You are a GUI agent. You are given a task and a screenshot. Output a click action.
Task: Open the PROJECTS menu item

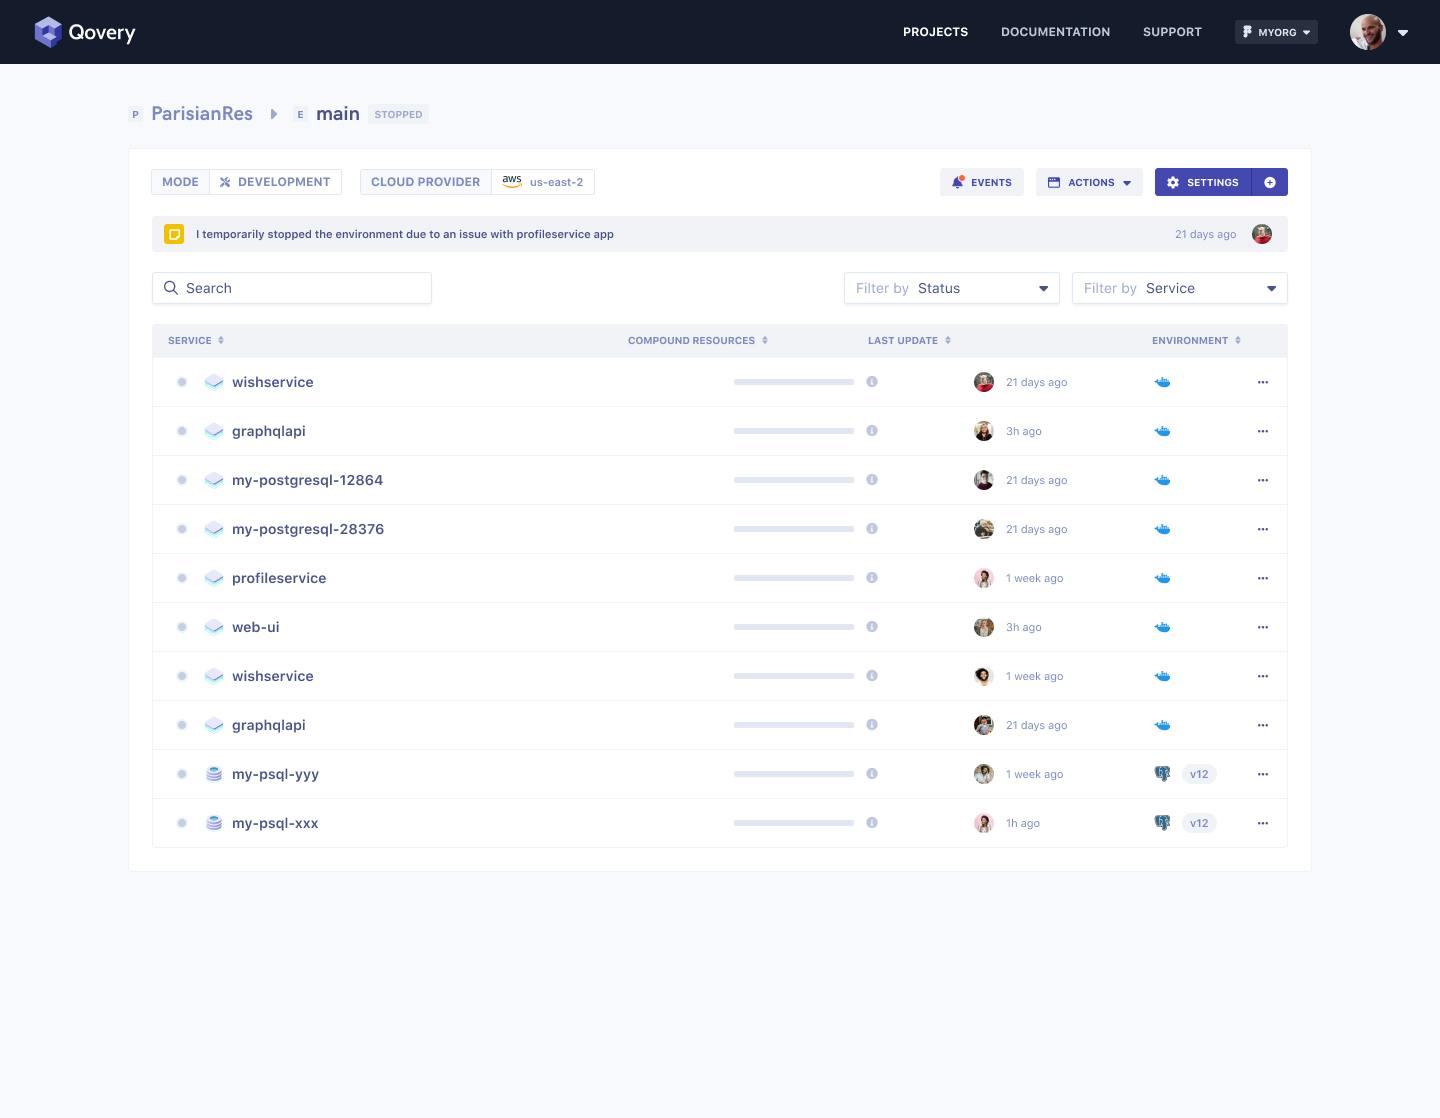[935, 32]
